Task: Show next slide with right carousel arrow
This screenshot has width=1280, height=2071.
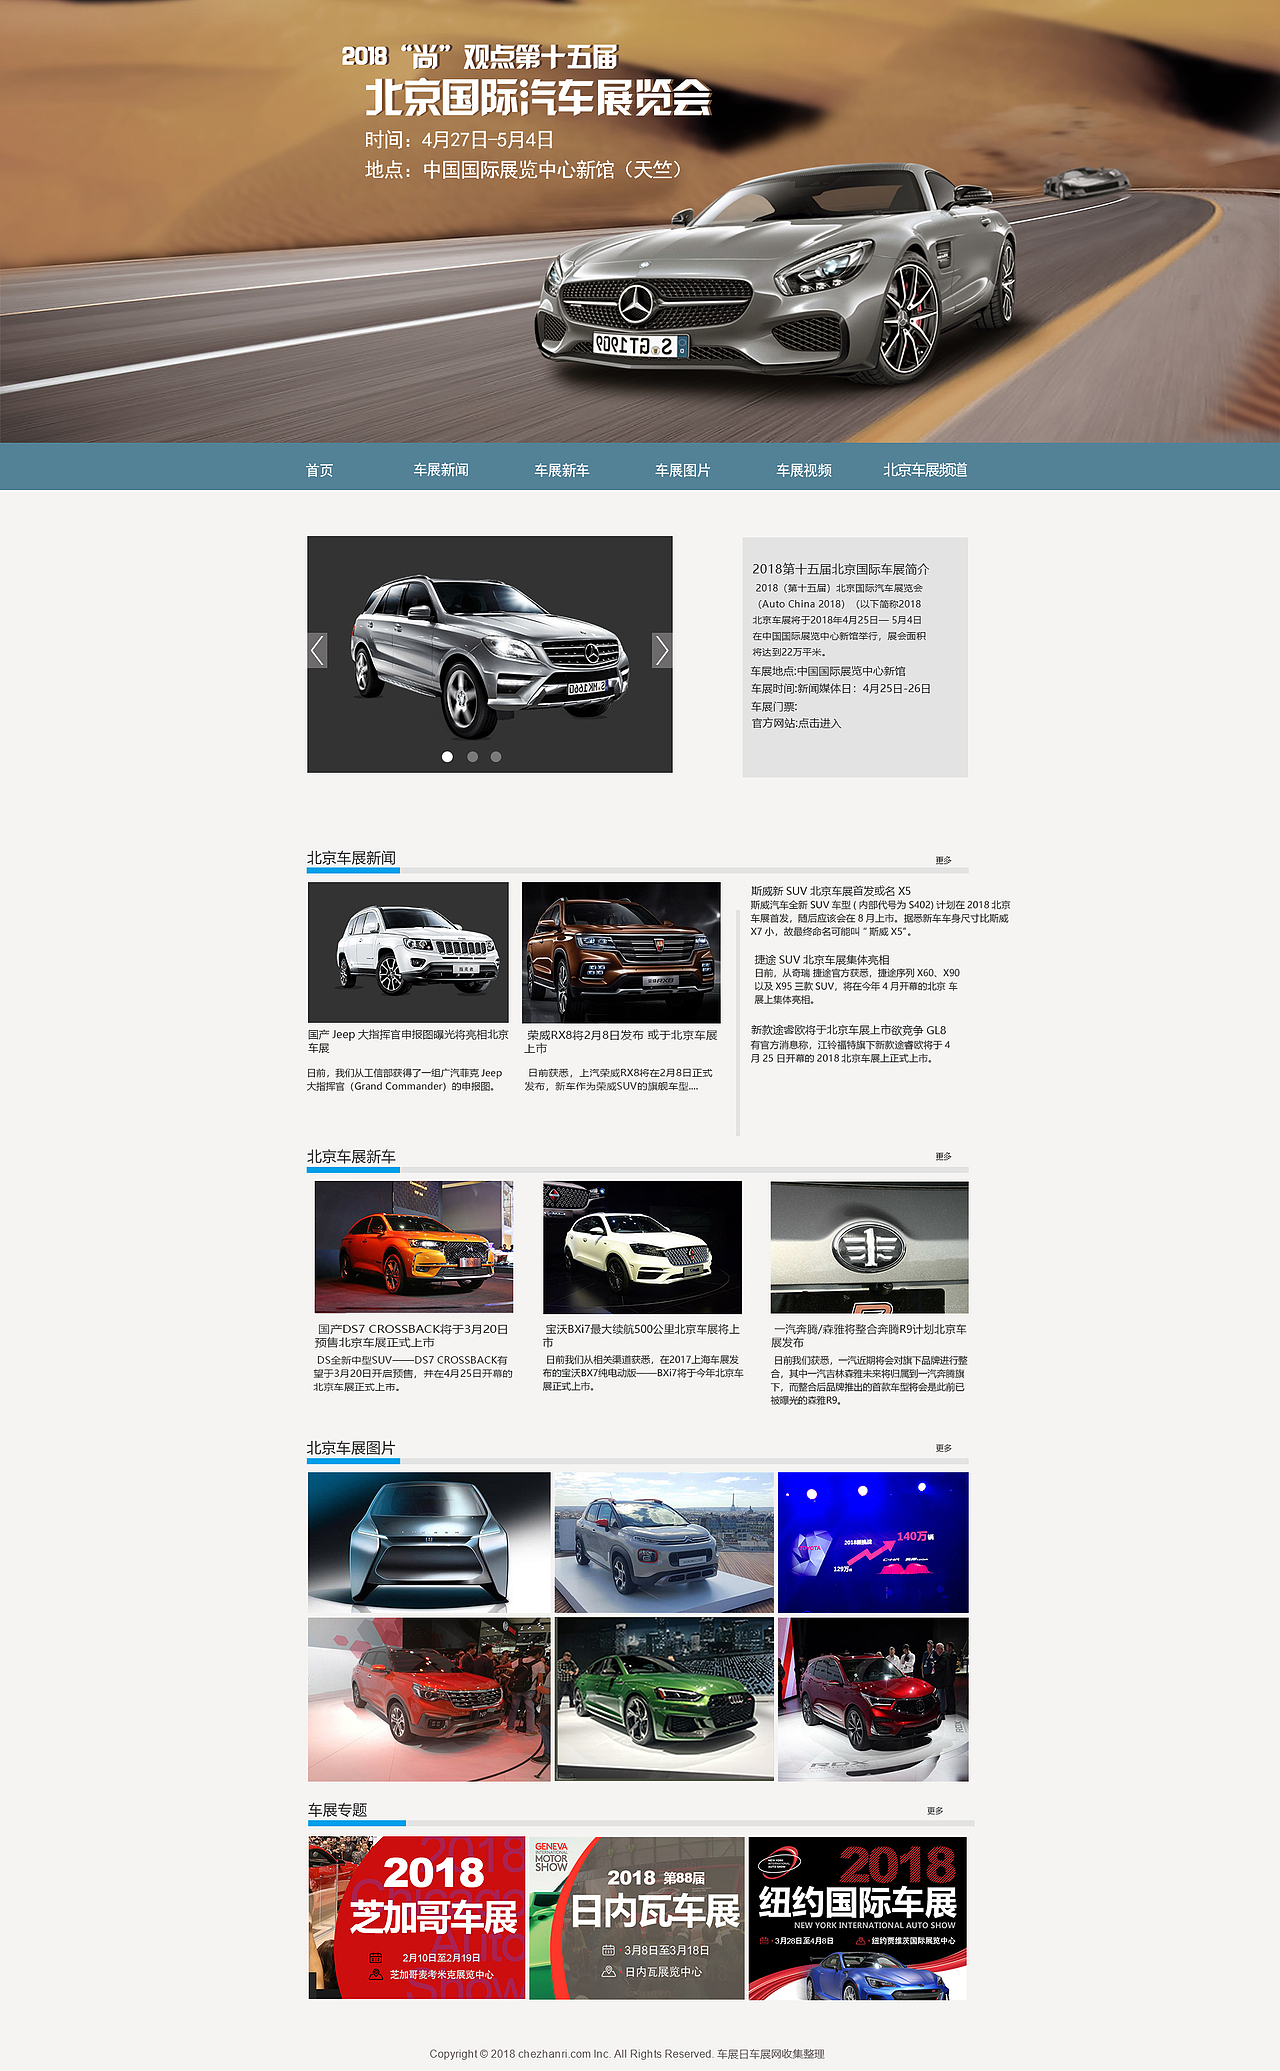Action: pos(662,650)
